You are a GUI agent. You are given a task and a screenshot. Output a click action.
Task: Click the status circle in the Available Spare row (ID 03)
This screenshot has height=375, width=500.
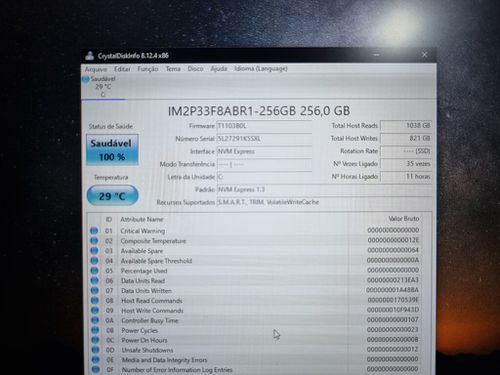pos(94,251)
